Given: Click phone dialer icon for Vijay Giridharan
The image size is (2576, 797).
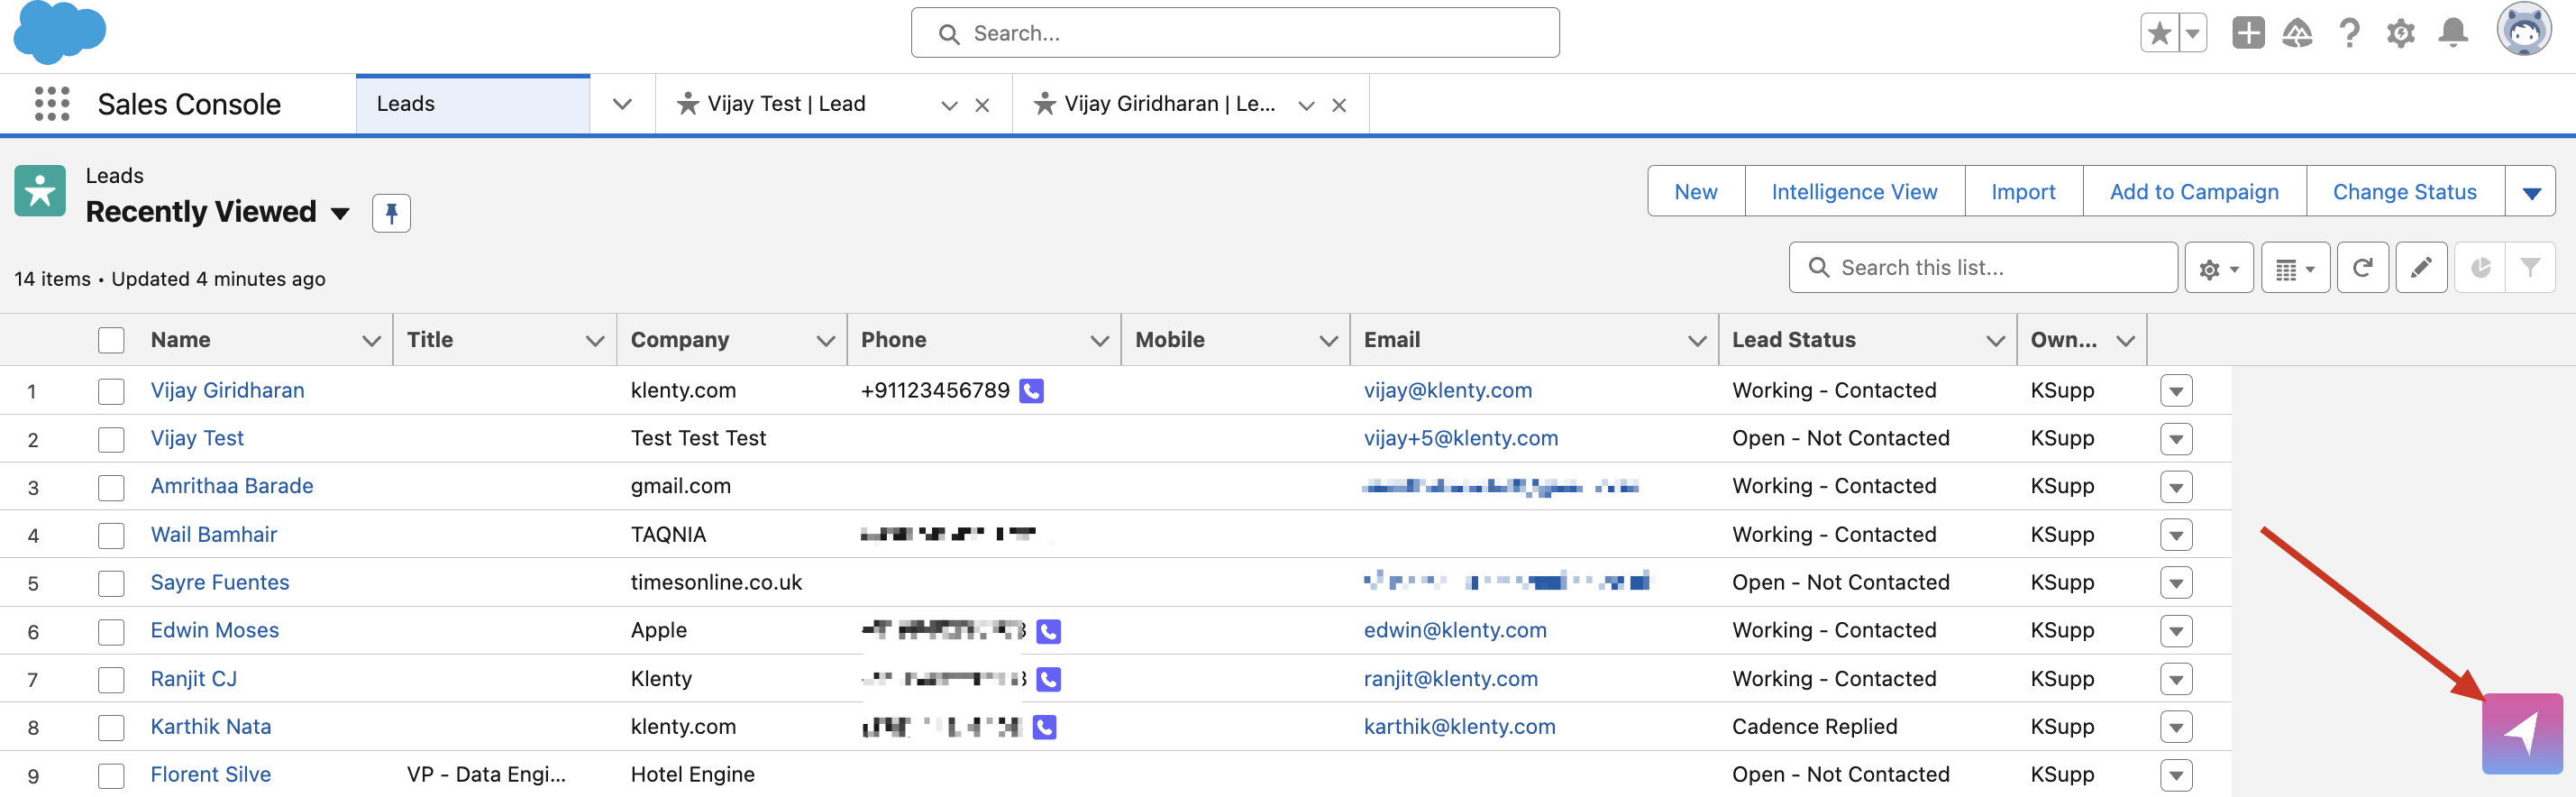Looking at the screenshot, I should pyautogui.click(x=1031, y=391).
